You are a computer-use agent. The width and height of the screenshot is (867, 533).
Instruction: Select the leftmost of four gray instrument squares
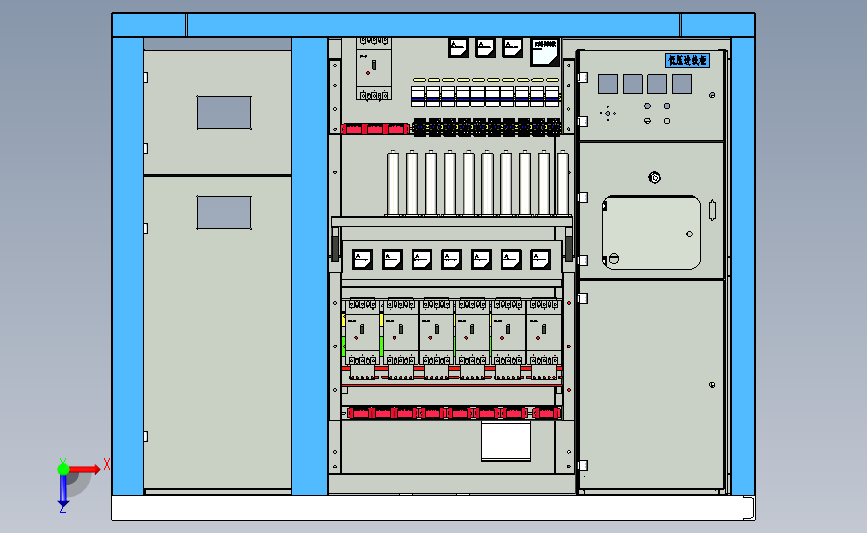[608, 84]
